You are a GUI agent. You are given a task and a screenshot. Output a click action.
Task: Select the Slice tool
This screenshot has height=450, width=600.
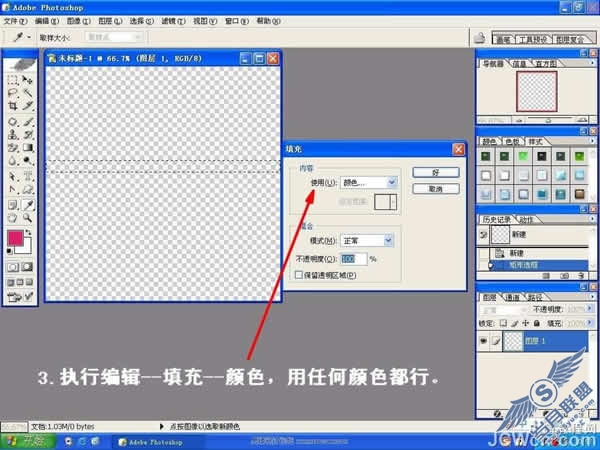click(28, 105)
